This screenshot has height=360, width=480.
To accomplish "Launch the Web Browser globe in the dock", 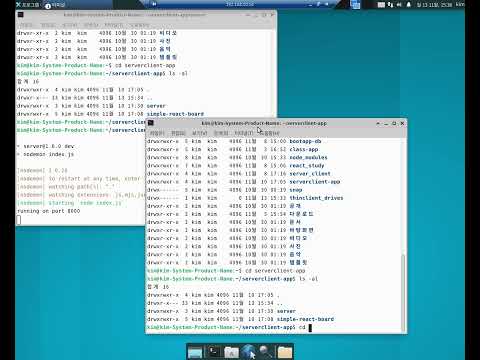I will [249, 352].
